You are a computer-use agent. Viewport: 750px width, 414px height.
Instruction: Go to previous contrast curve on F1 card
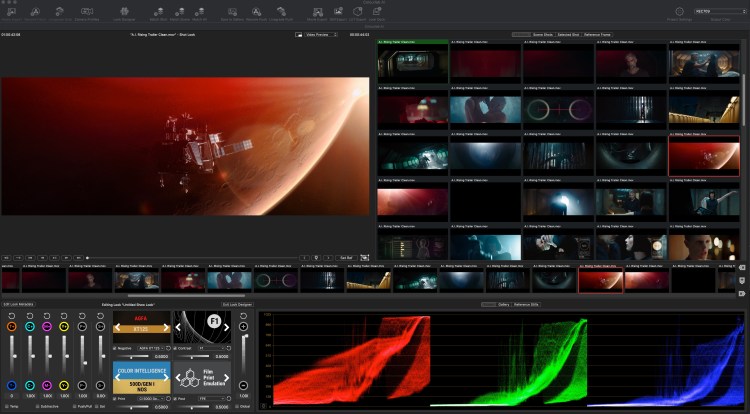(x=178, y=327)
